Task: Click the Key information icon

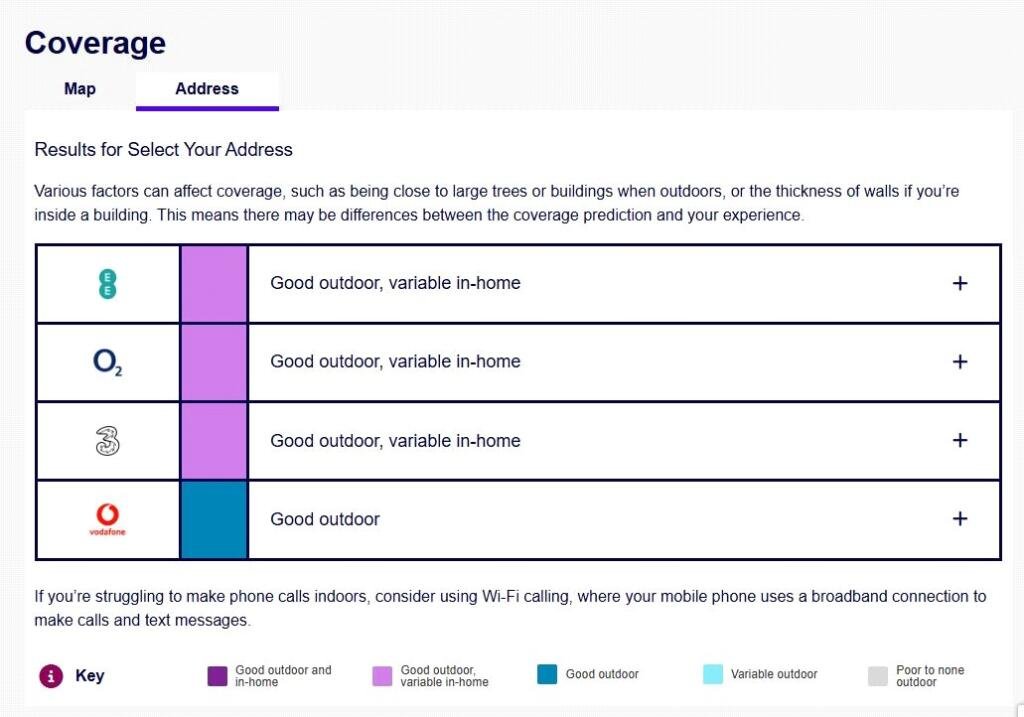Action: pyautogui.click(x=51, y=676)
